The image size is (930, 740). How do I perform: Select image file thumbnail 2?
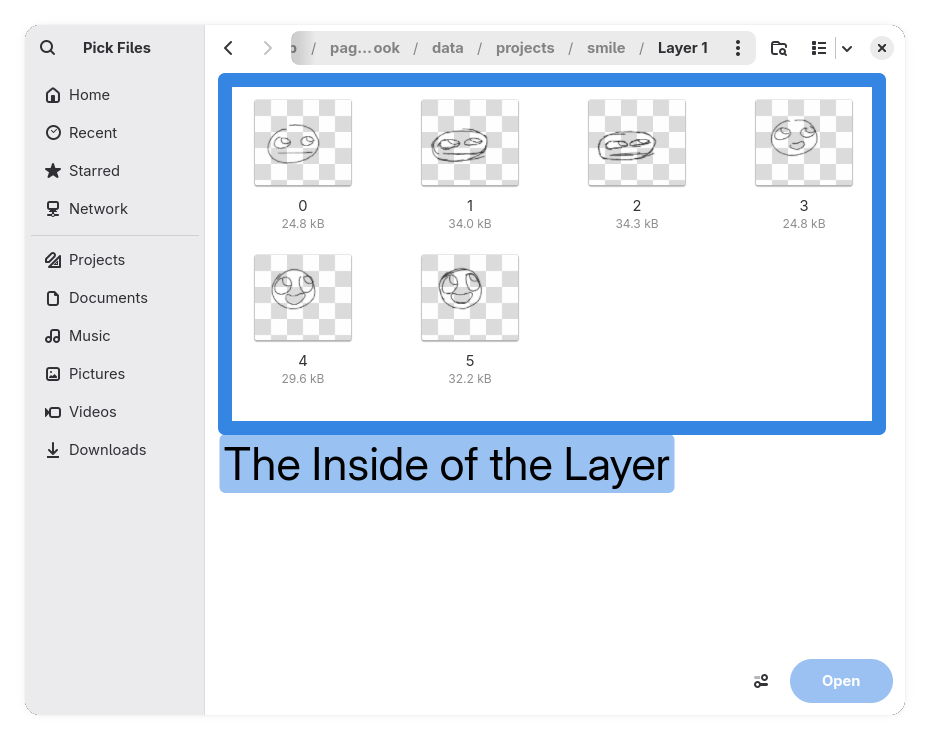click(x=637, y=143)
